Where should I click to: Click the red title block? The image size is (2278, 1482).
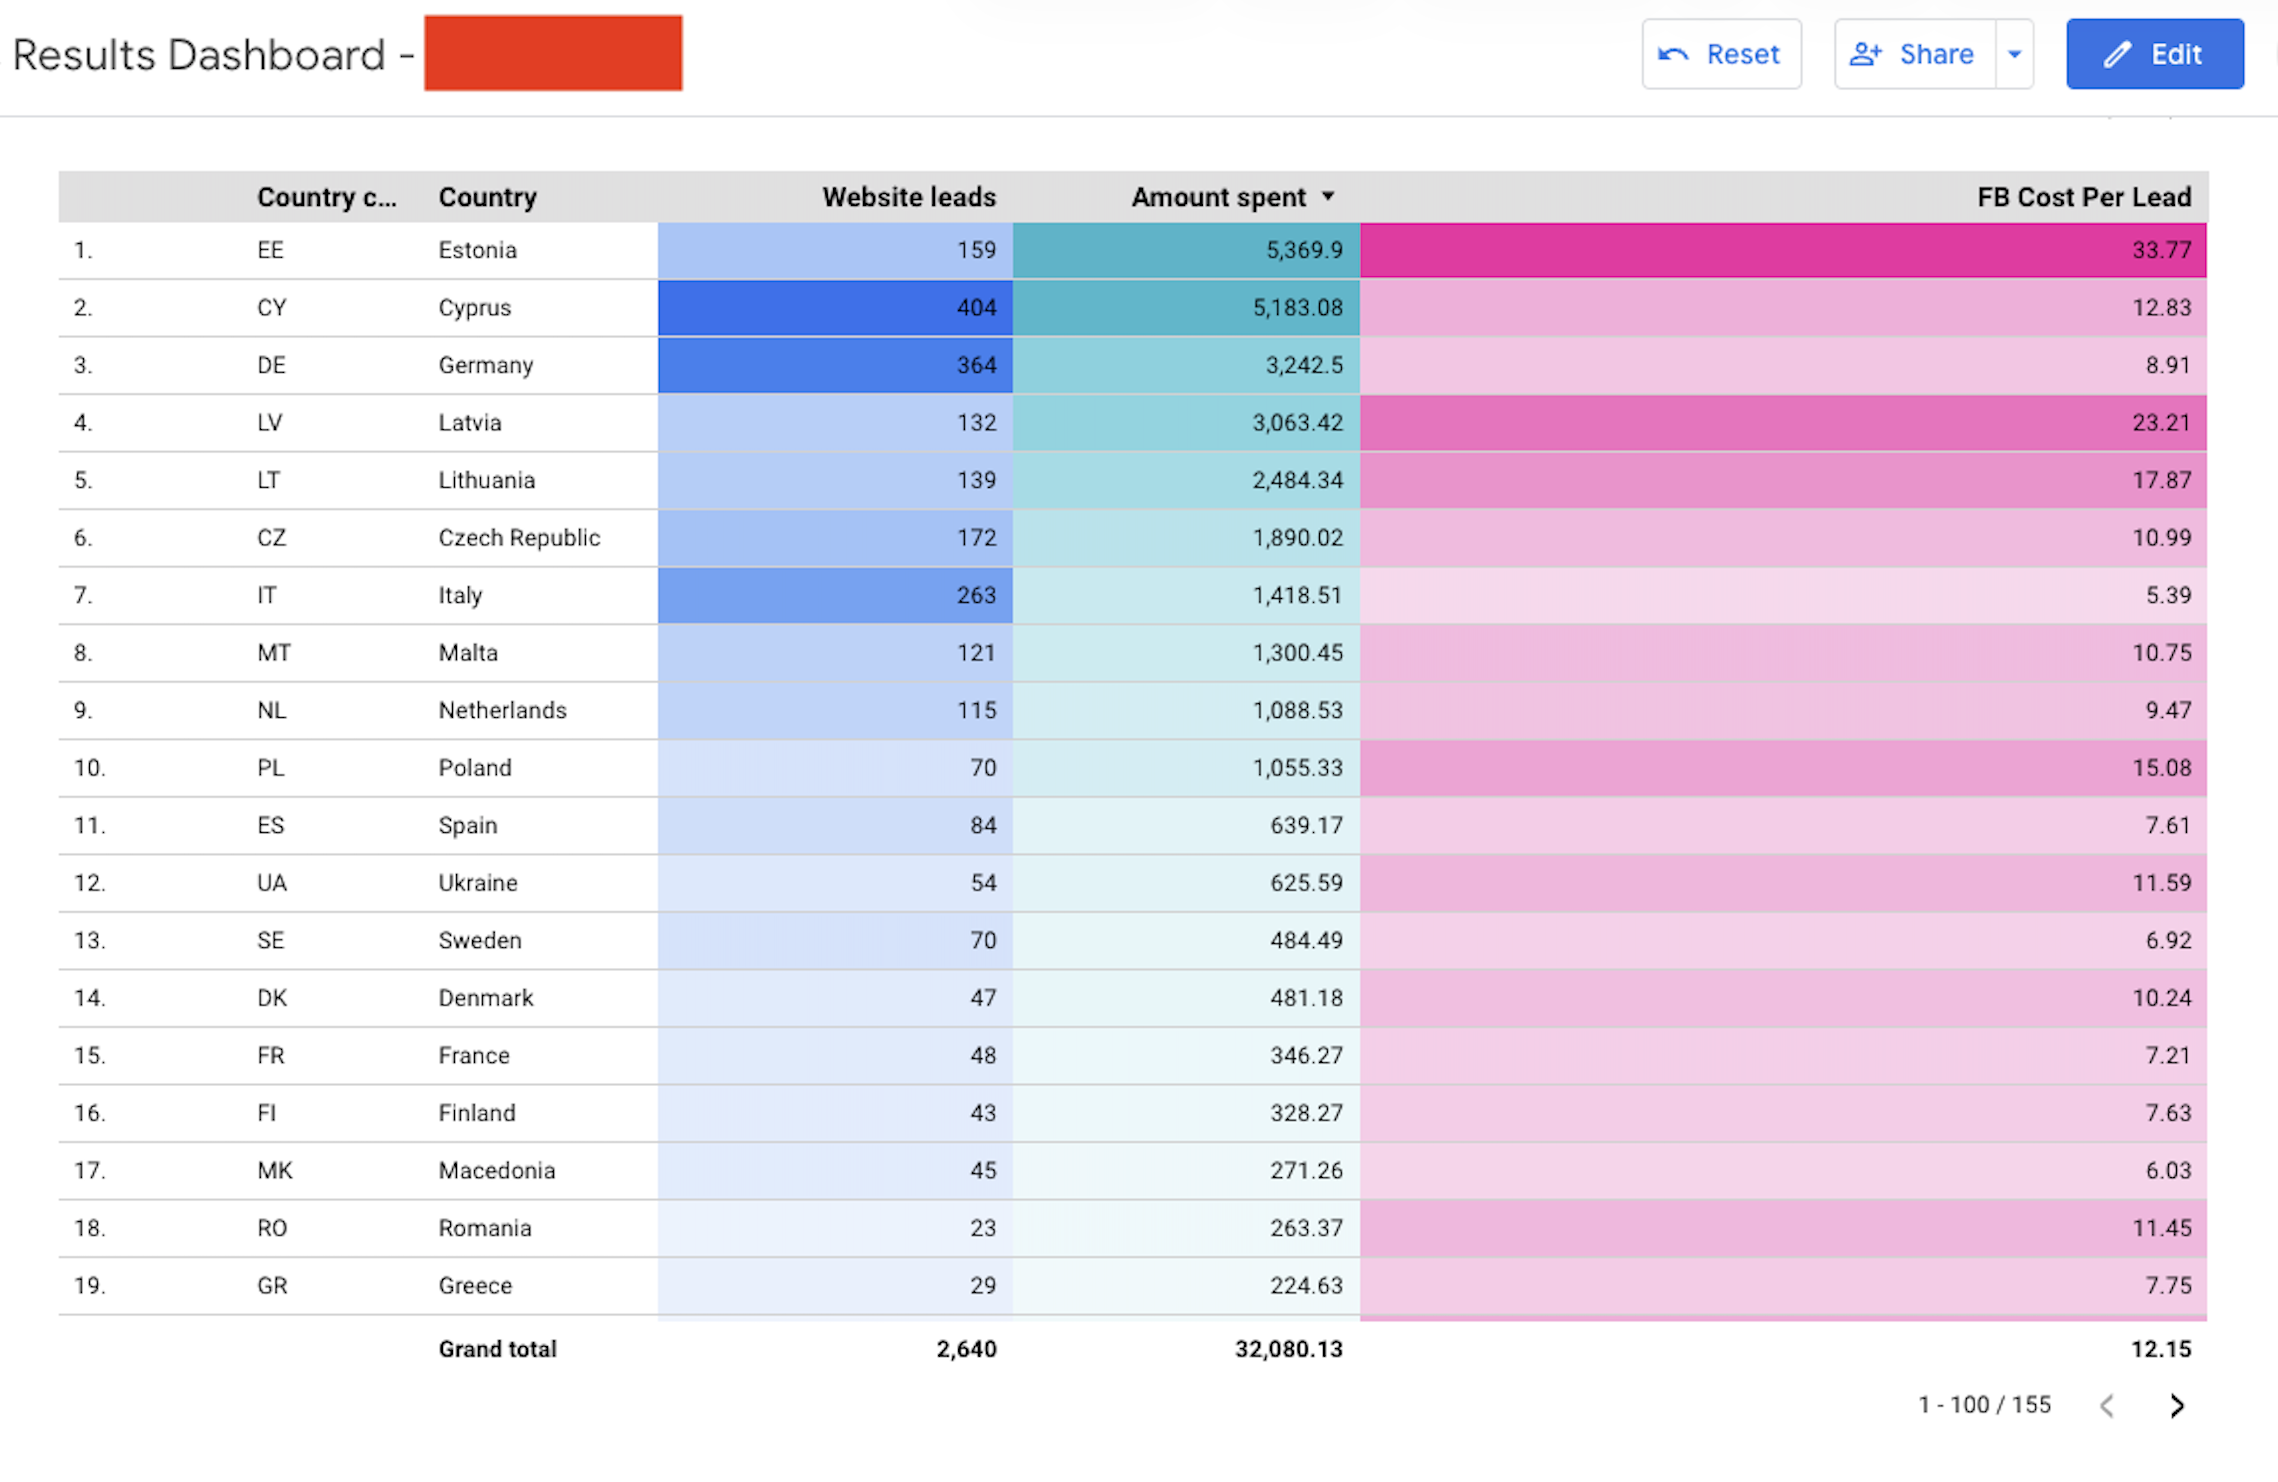(553, 53)
